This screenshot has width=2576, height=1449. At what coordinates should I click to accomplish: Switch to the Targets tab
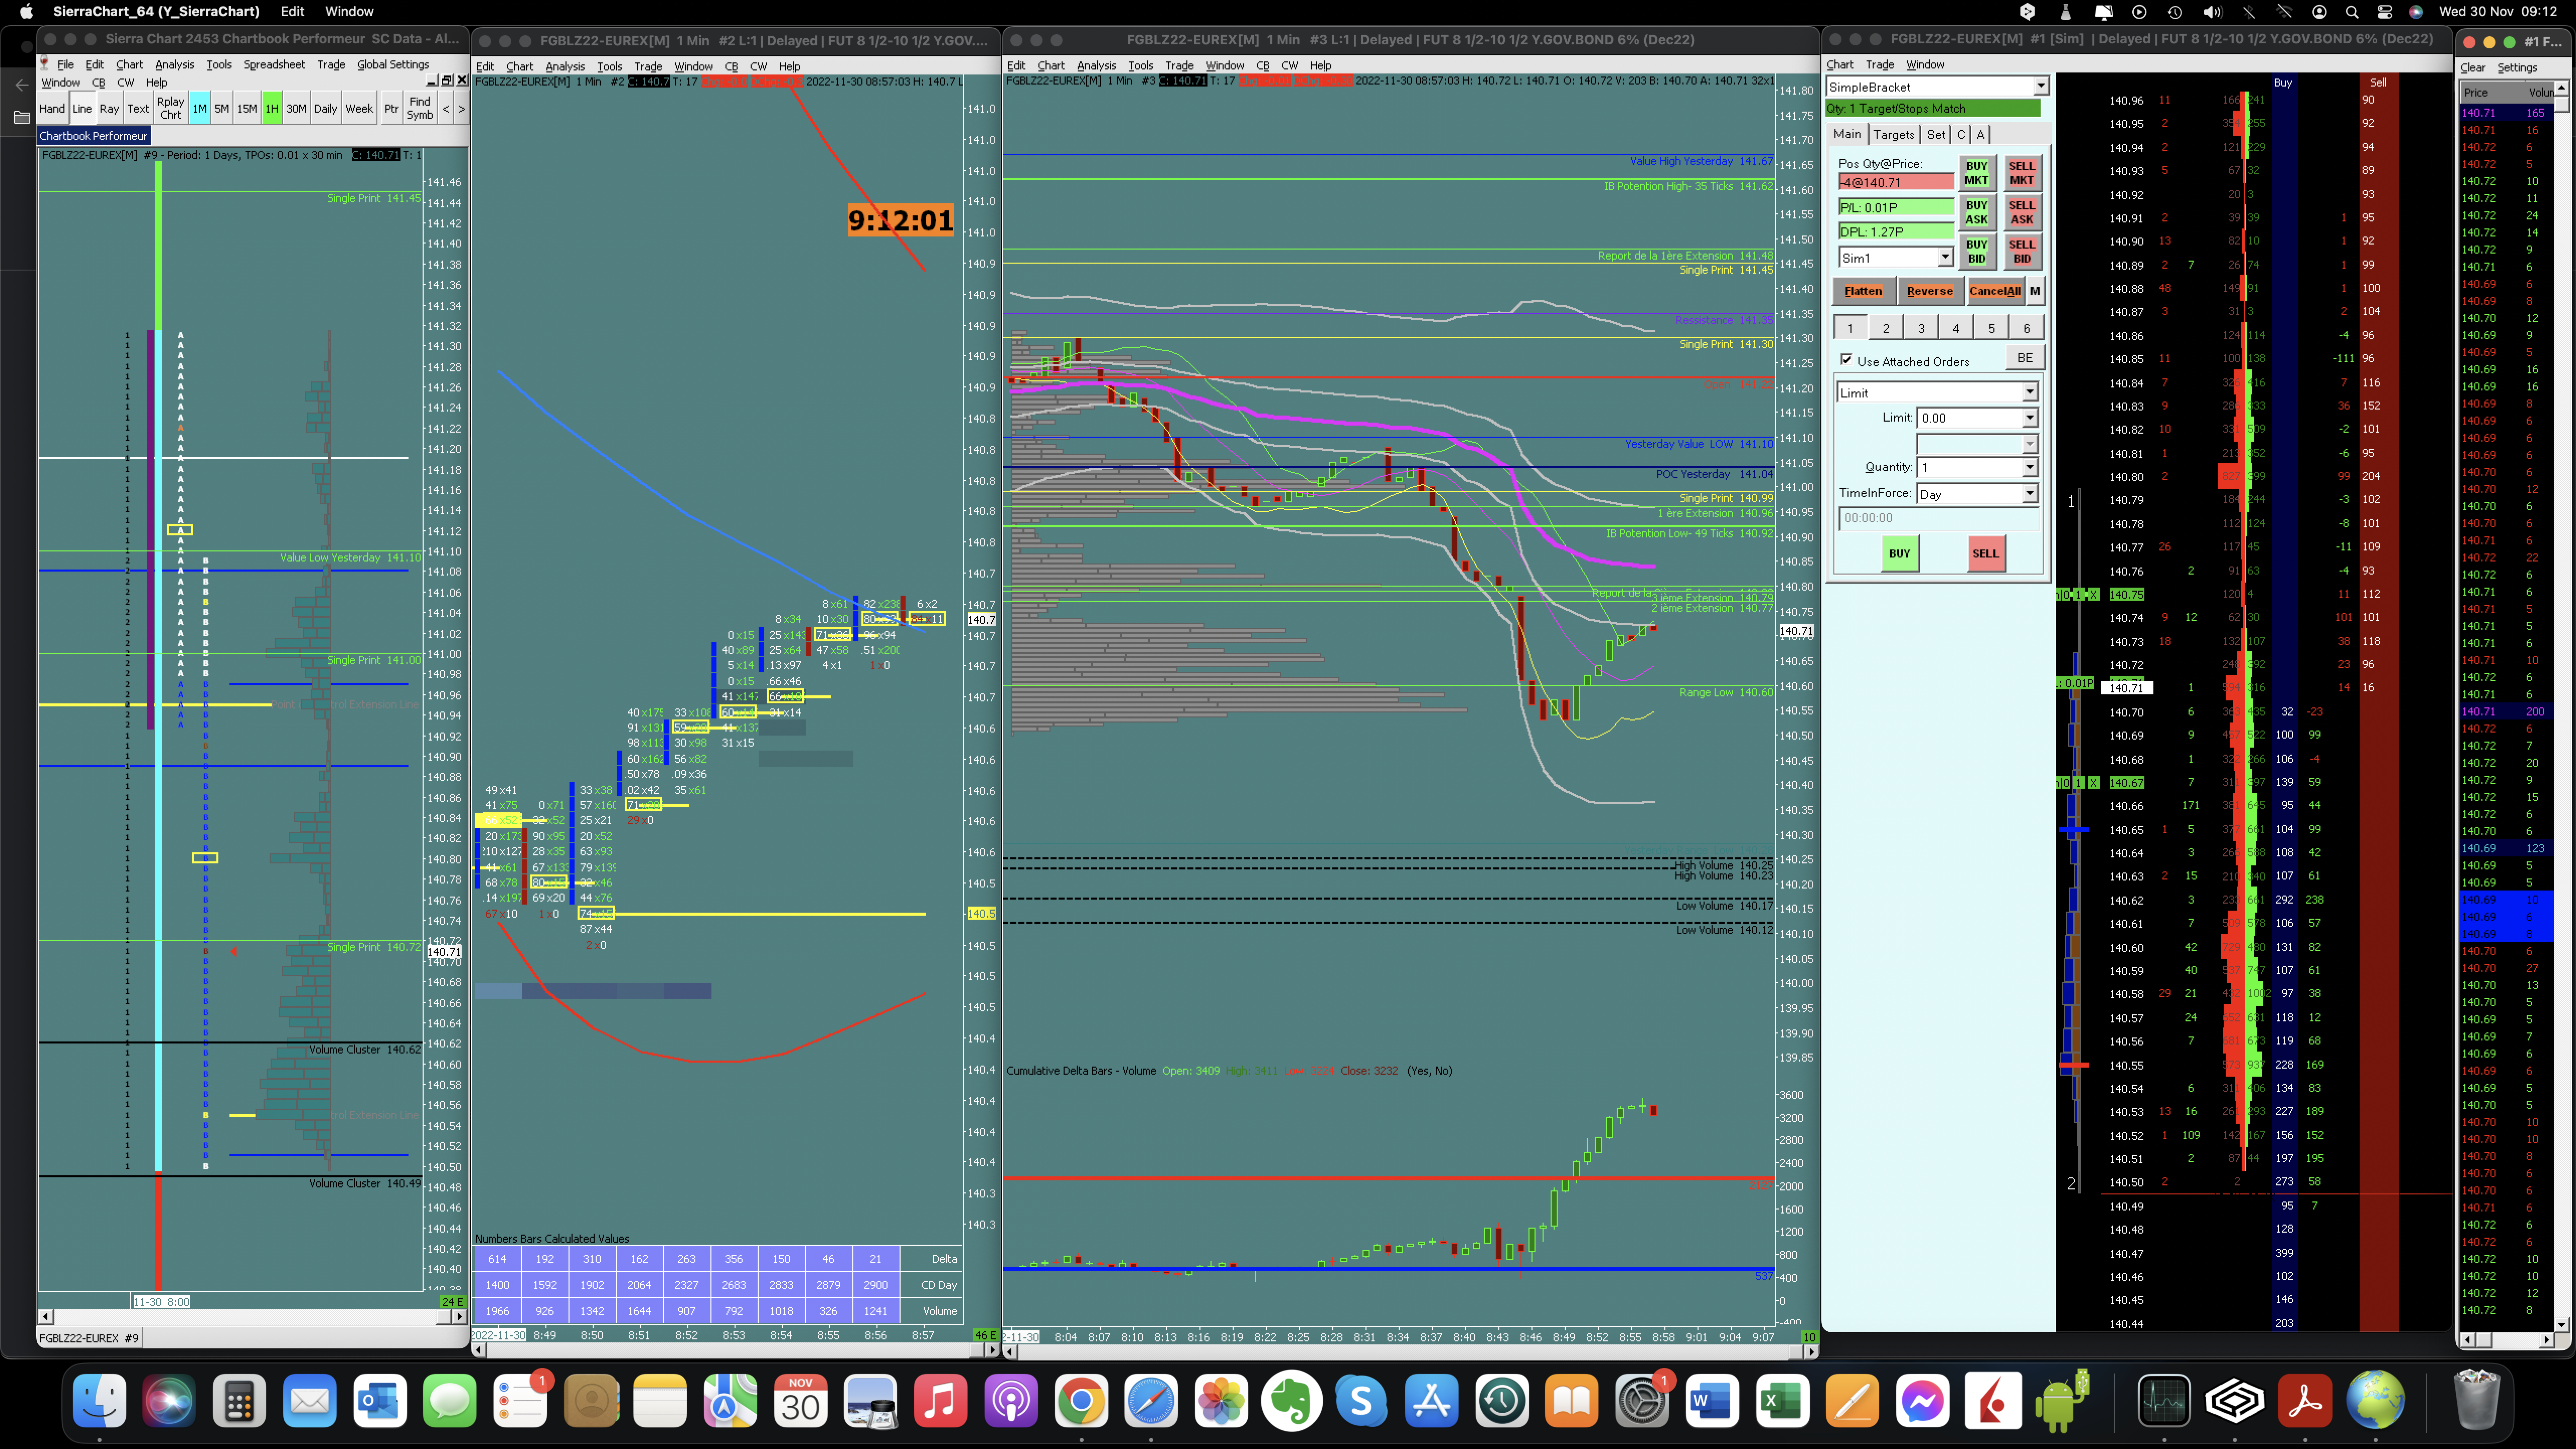[x=1893, y=134]
